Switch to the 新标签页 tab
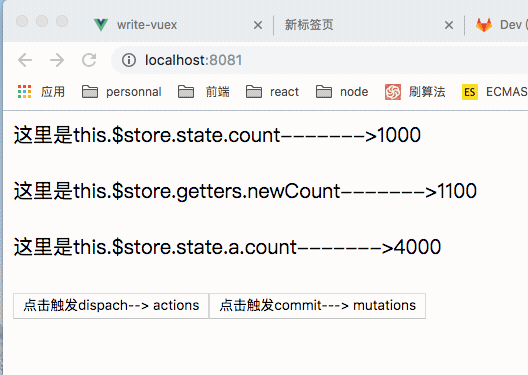Viewport: 528px width, 375px height. pyautogui.click(x=369, y=25)
